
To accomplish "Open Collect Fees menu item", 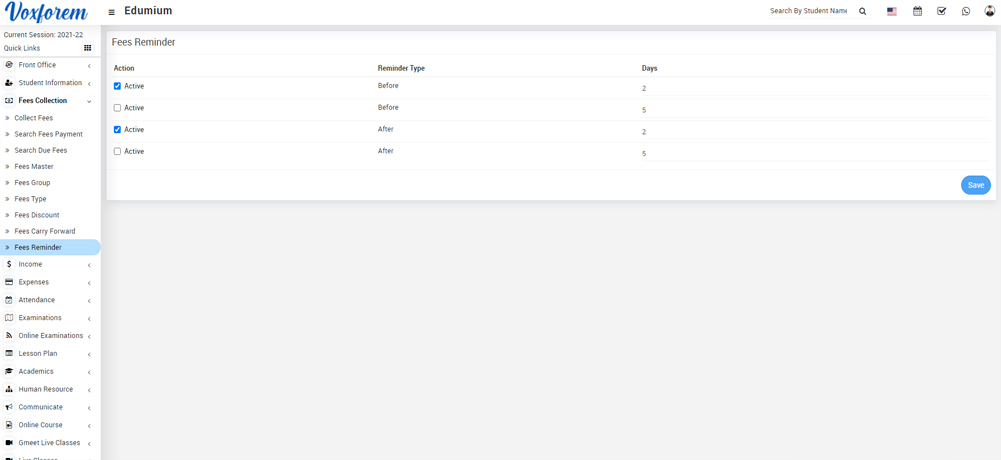I will click(x=34, y=118).
